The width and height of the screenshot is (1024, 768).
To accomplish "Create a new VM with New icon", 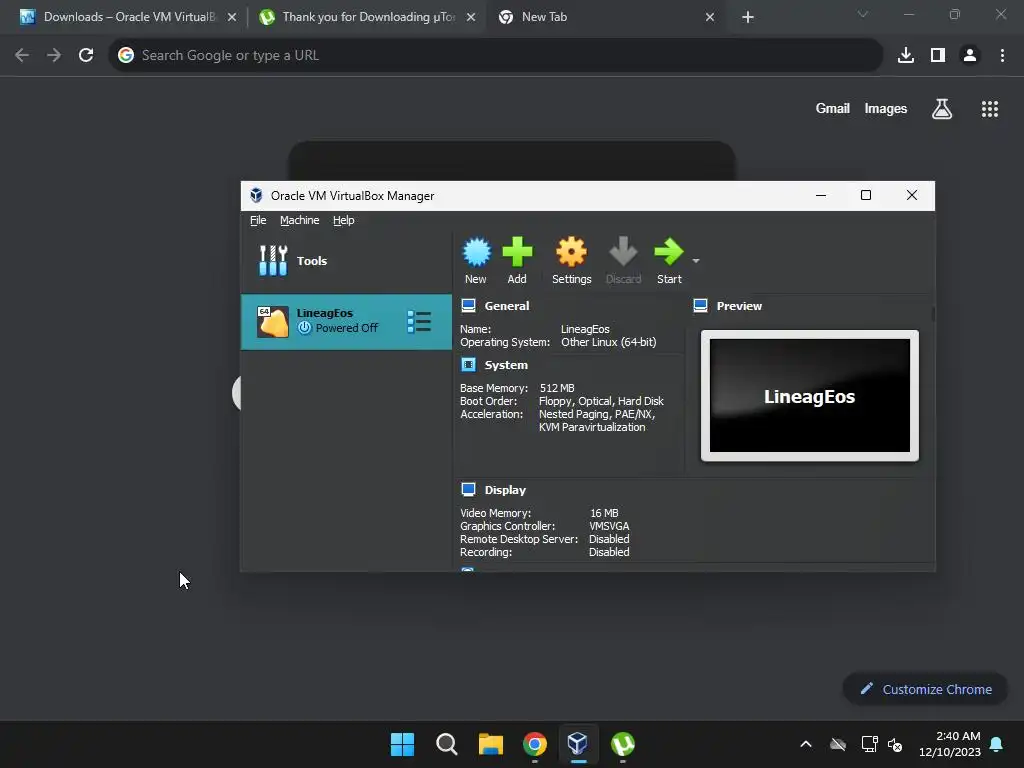I will 476,260.
